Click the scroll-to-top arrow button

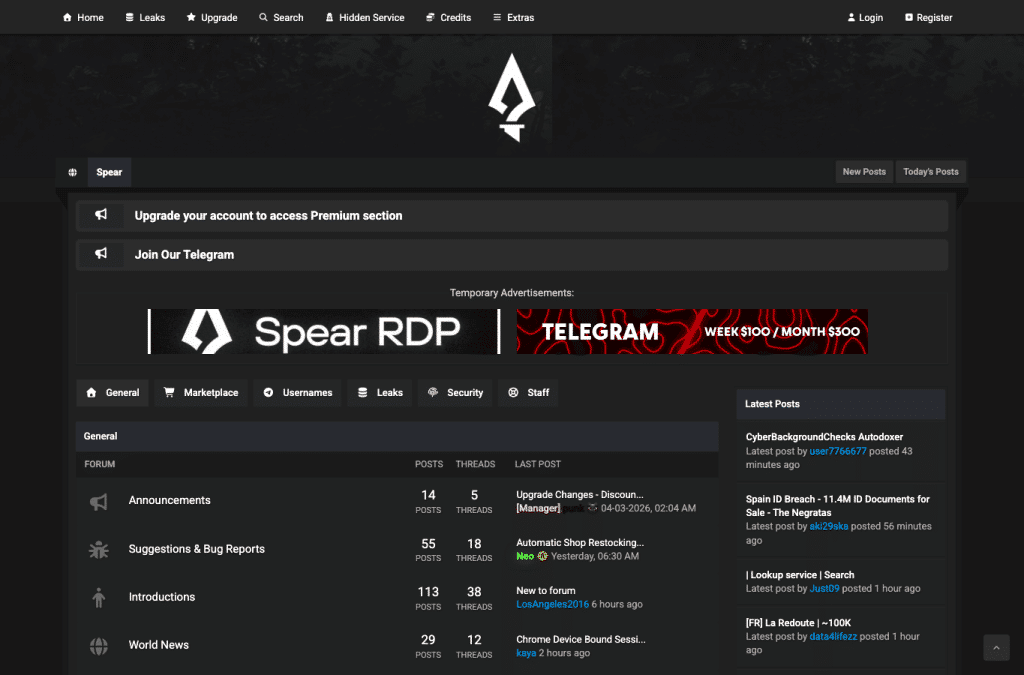996,648
